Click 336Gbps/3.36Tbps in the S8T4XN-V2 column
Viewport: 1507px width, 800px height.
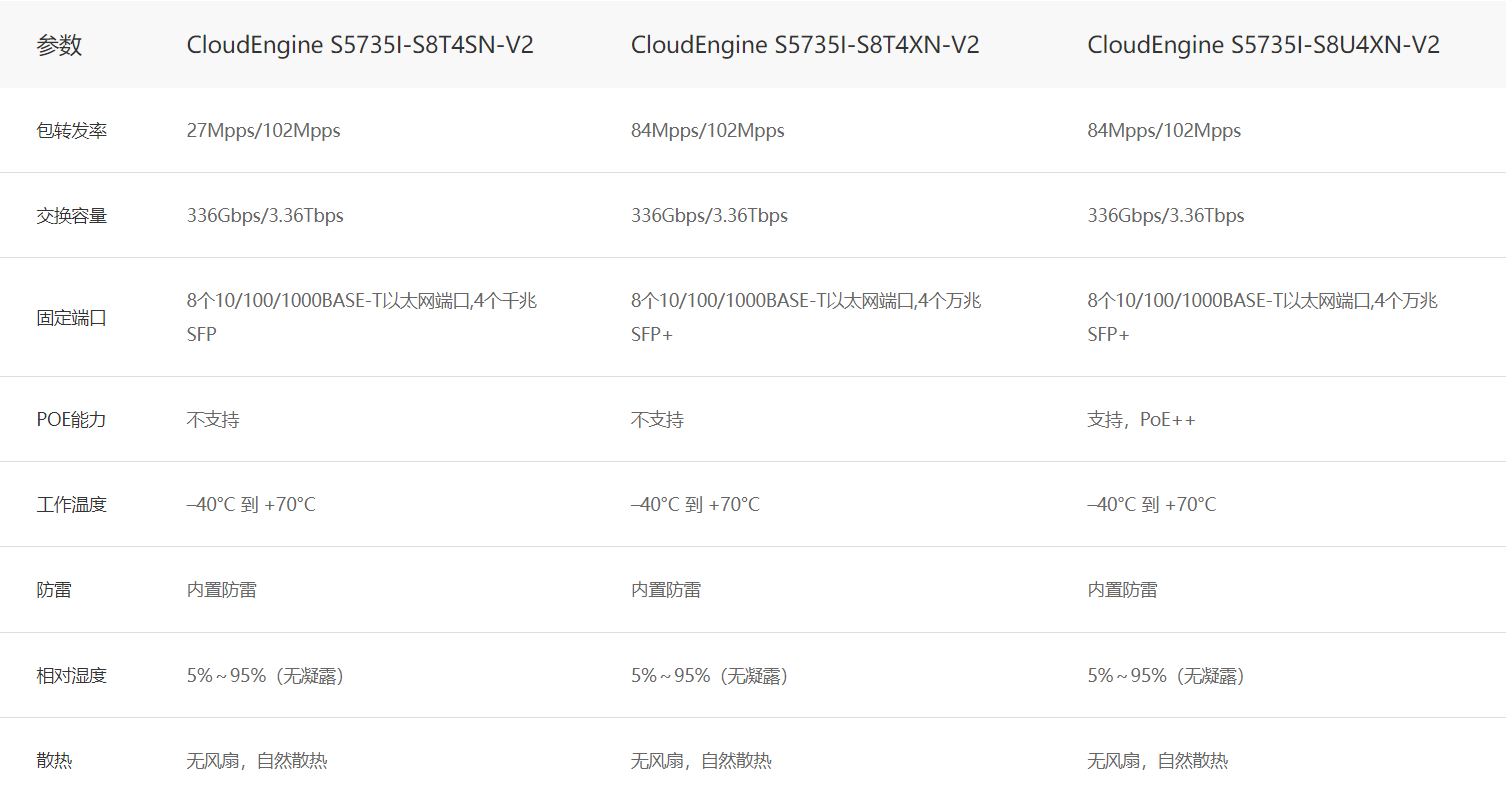pos(709,216)
